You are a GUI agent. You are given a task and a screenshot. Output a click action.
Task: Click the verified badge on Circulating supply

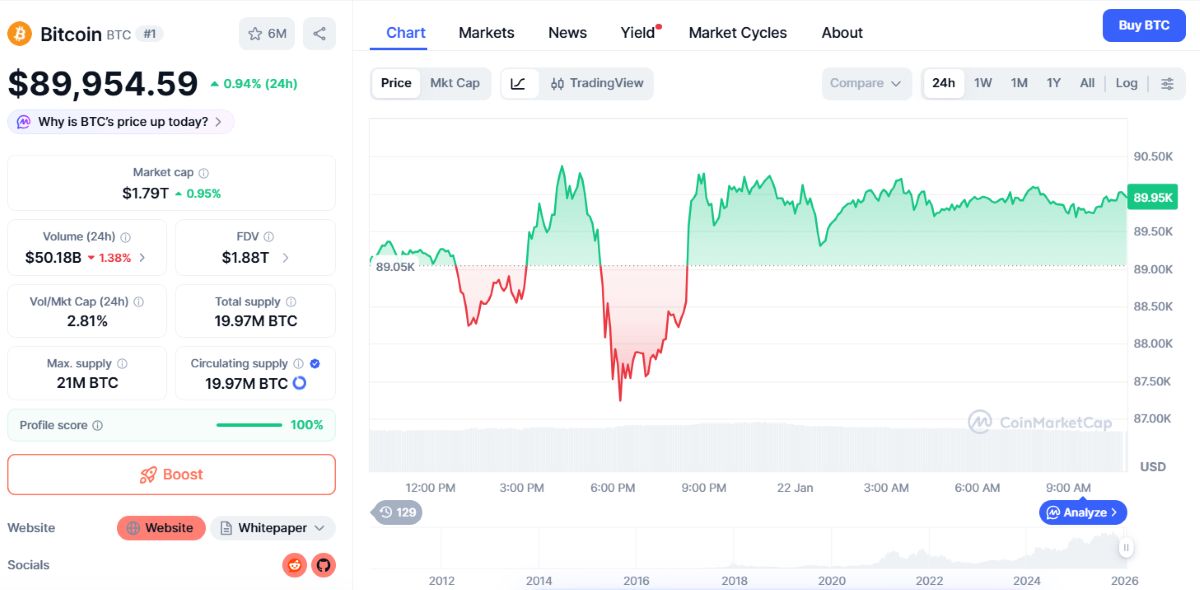point(315,364)
